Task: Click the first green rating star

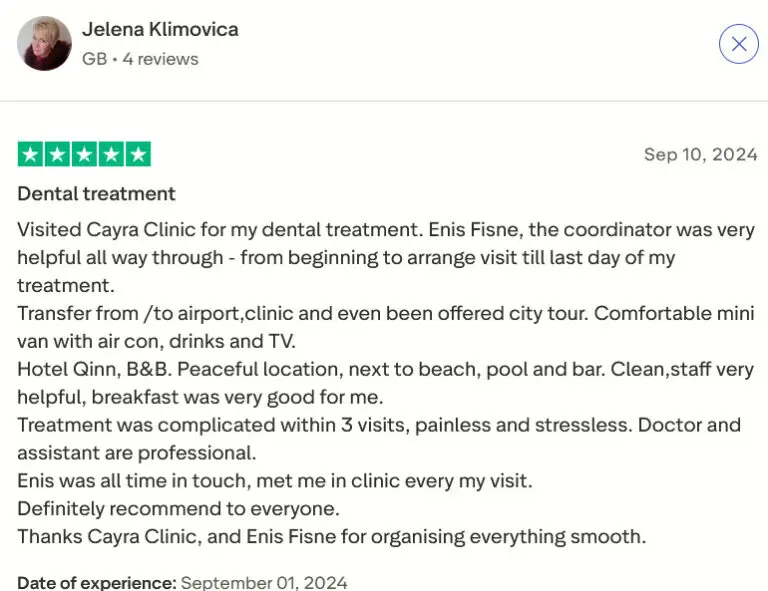Action: pyautogui.click(x=31, y=154)
